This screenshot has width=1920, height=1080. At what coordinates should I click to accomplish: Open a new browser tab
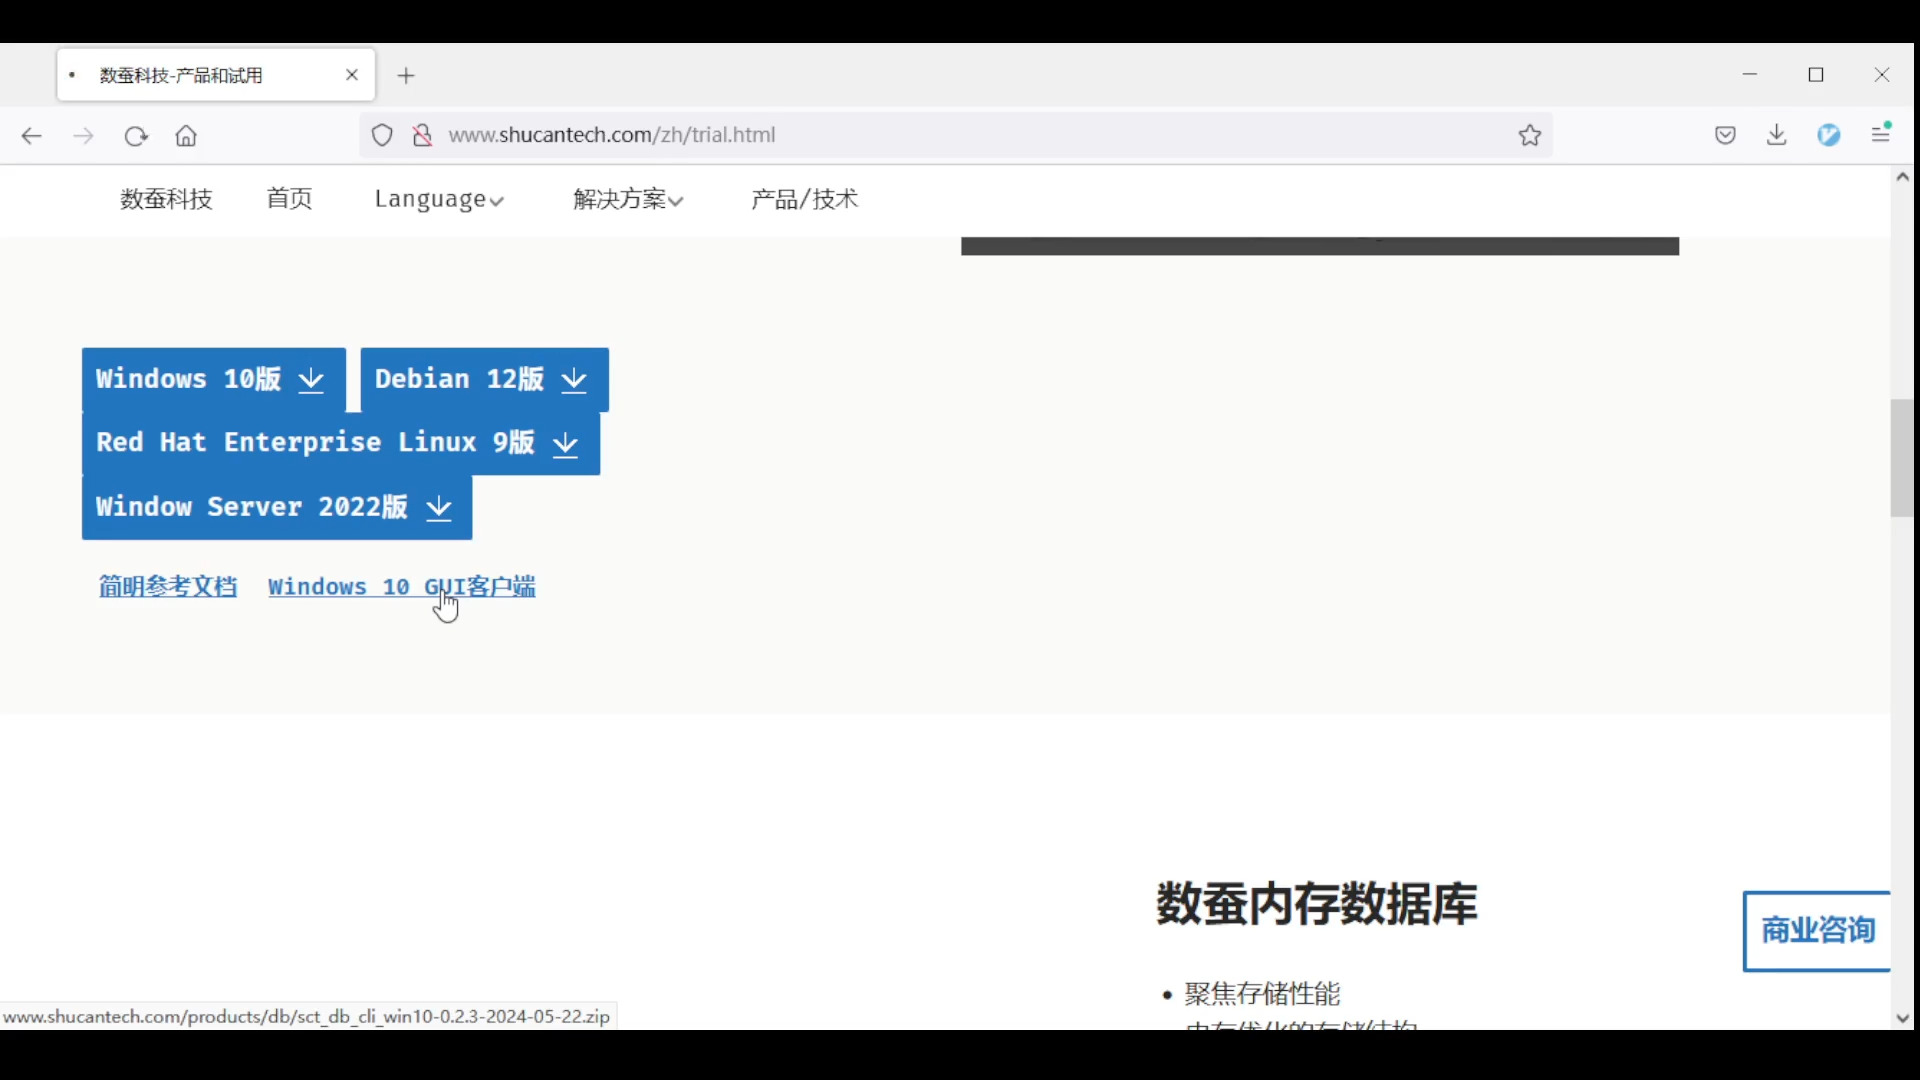406,76
